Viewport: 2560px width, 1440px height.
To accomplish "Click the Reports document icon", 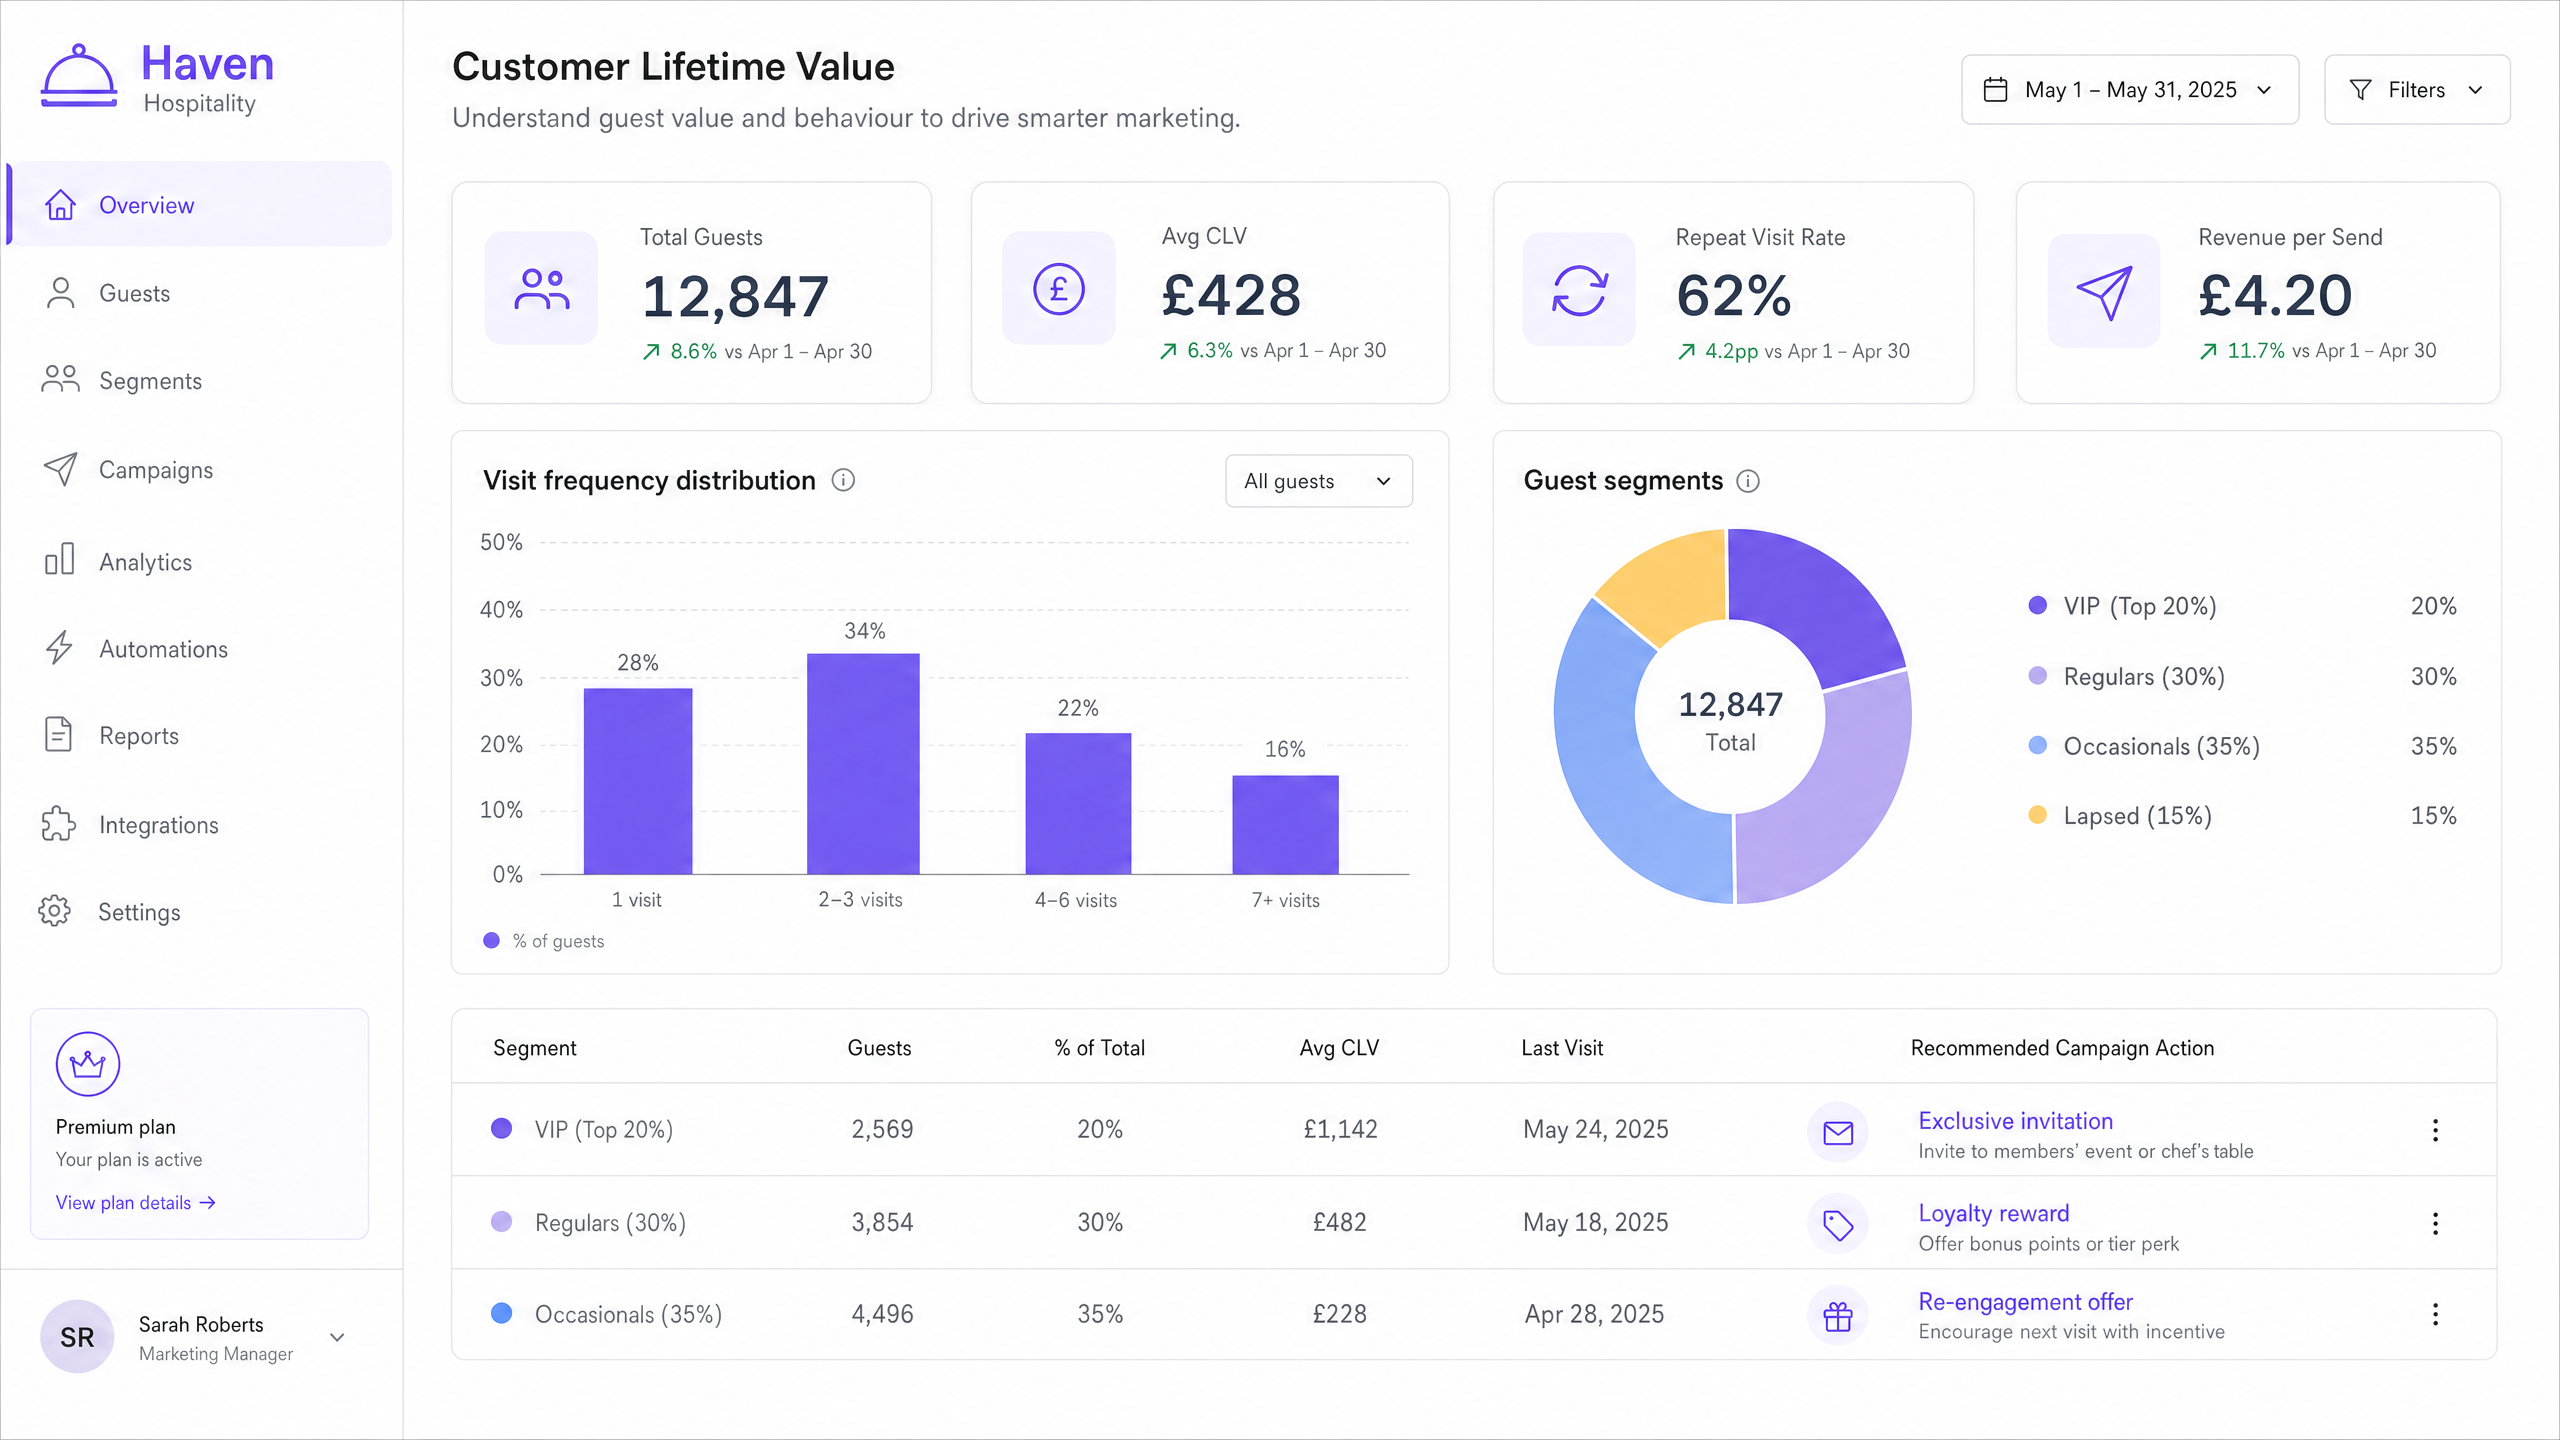I will [59, 735].
